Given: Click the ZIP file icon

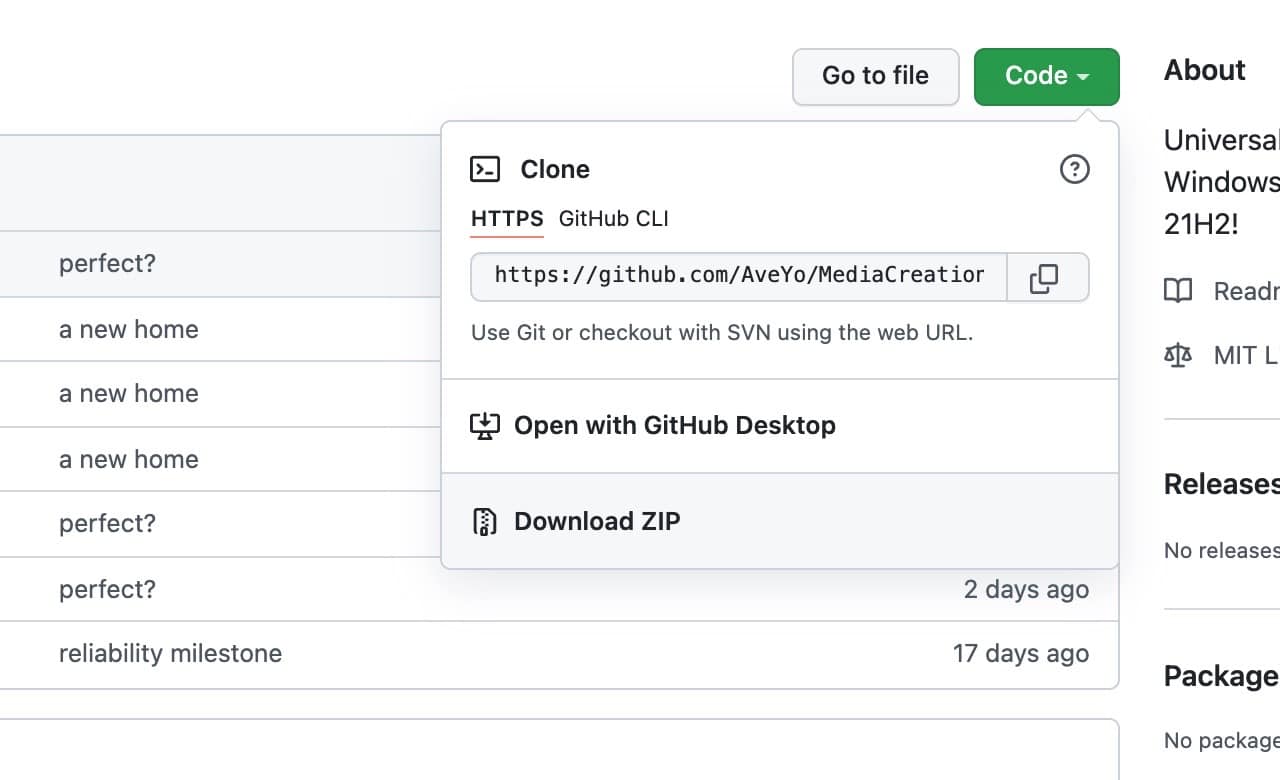Looking at the screenshot, I should point(484,521).
